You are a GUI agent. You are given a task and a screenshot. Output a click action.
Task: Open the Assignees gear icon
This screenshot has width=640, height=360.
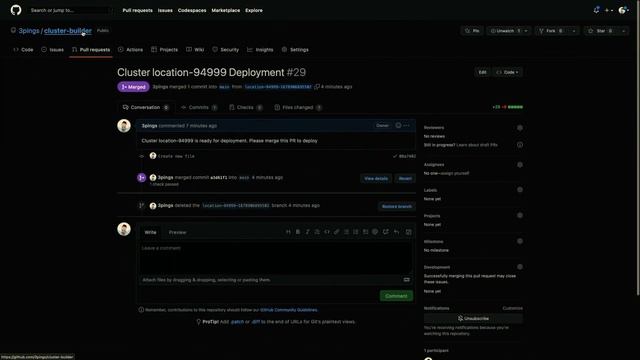(520, 165)
